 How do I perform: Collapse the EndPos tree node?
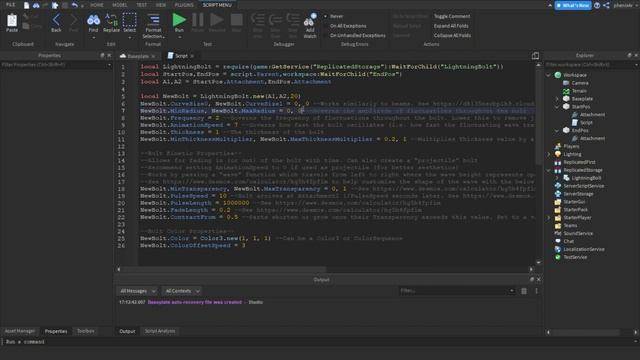(557, 131)
